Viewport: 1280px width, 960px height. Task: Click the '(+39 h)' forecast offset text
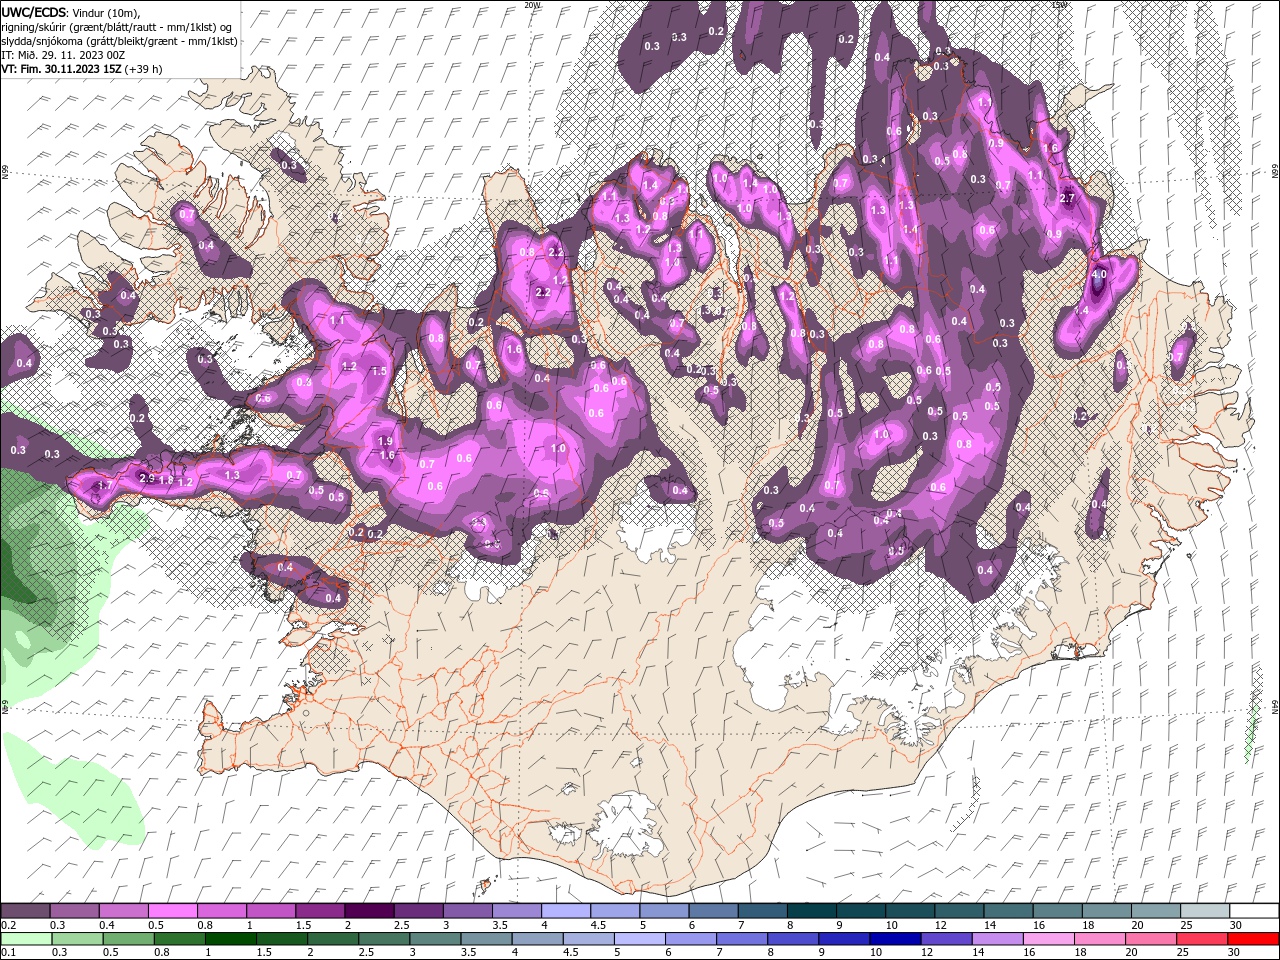pos(143,69)
